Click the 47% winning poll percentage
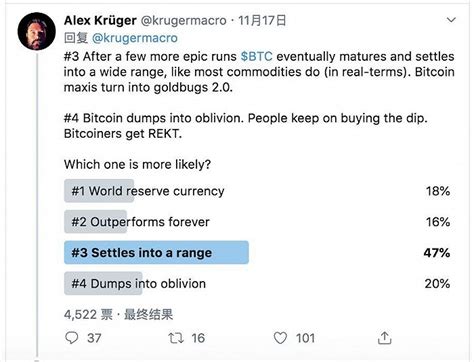This screenshot has width=474, height=362. pos(437,253)
